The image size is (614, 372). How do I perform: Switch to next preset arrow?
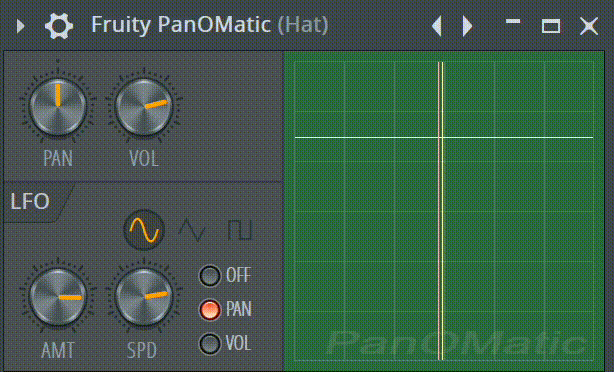(467, 26)
